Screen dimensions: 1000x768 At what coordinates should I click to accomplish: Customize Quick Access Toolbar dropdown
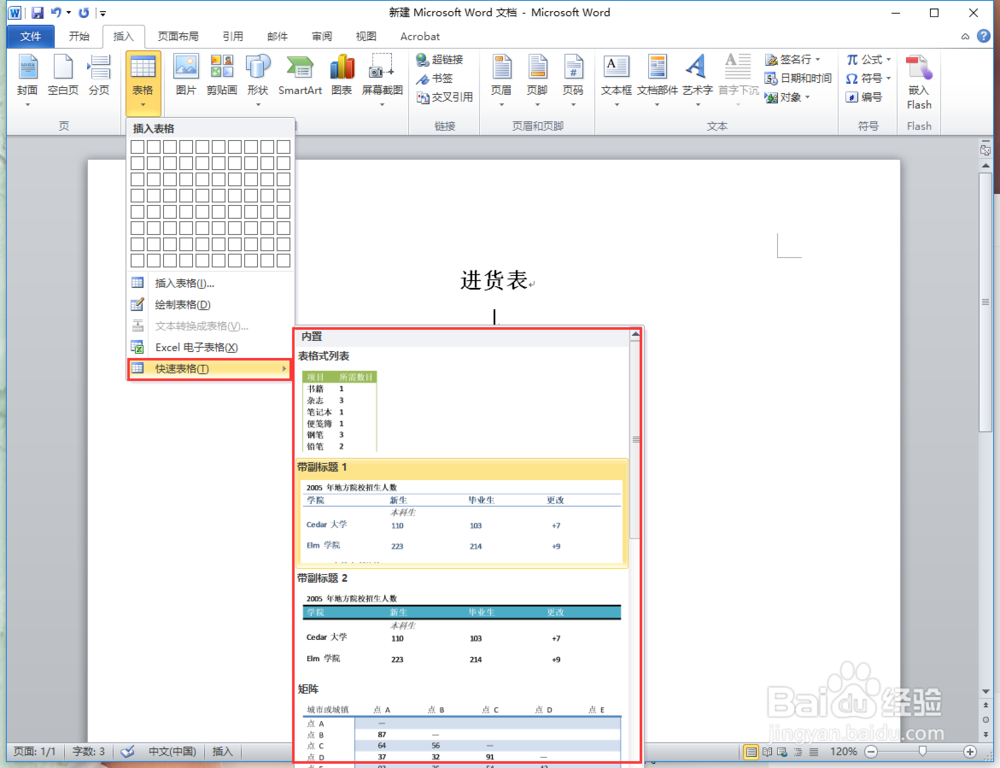click(103, 13)
